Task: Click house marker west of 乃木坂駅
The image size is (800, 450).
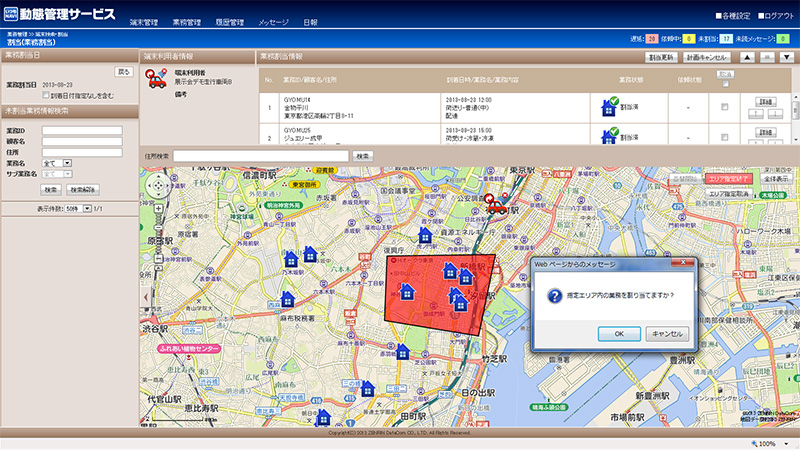Action: (291, 259)
